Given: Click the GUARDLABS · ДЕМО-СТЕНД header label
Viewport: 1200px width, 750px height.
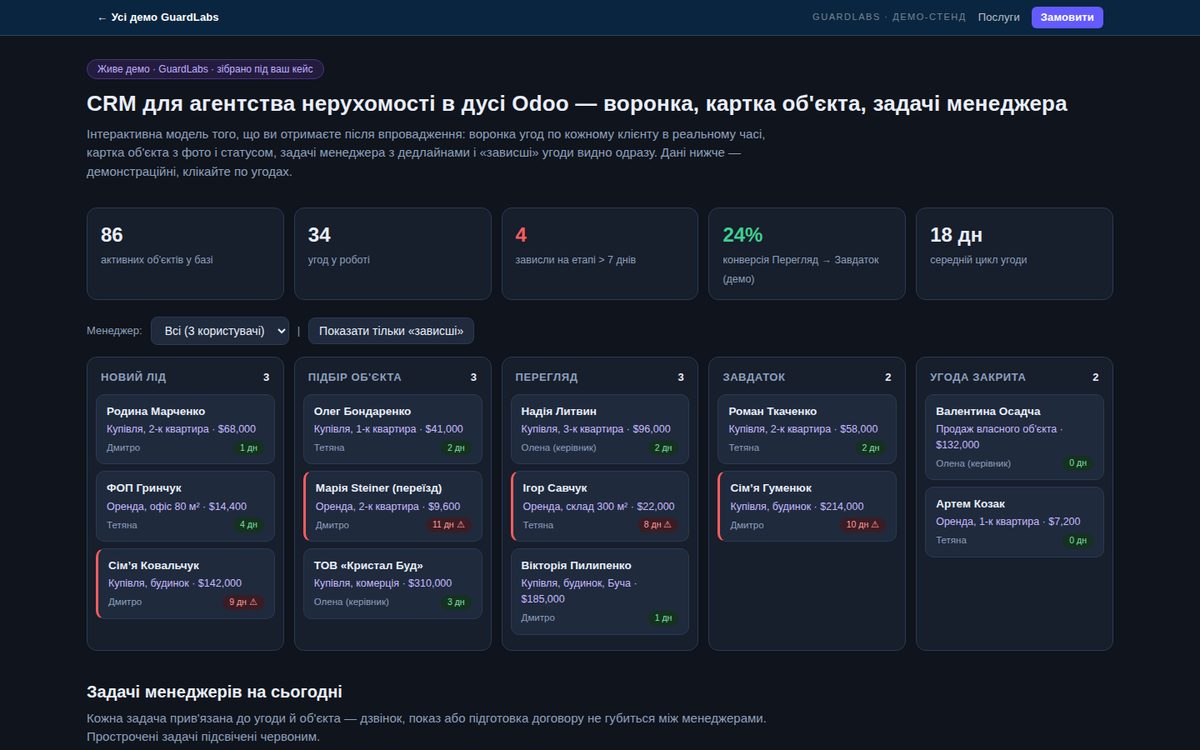Looking at the screenshot, I should (x=889, y=17).
